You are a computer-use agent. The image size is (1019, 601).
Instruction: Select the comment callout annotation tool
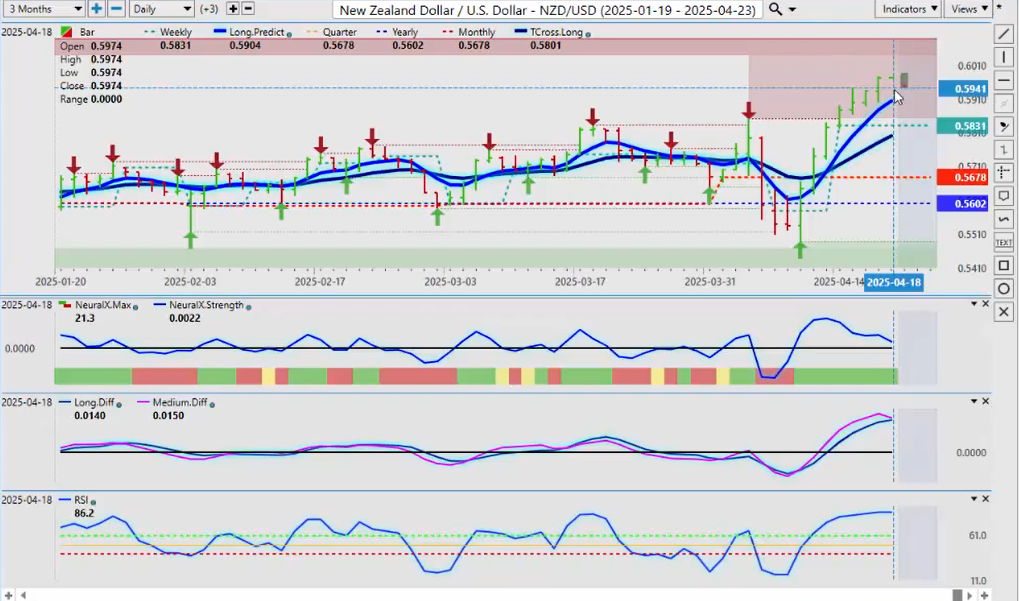[x=1004, y=197]
